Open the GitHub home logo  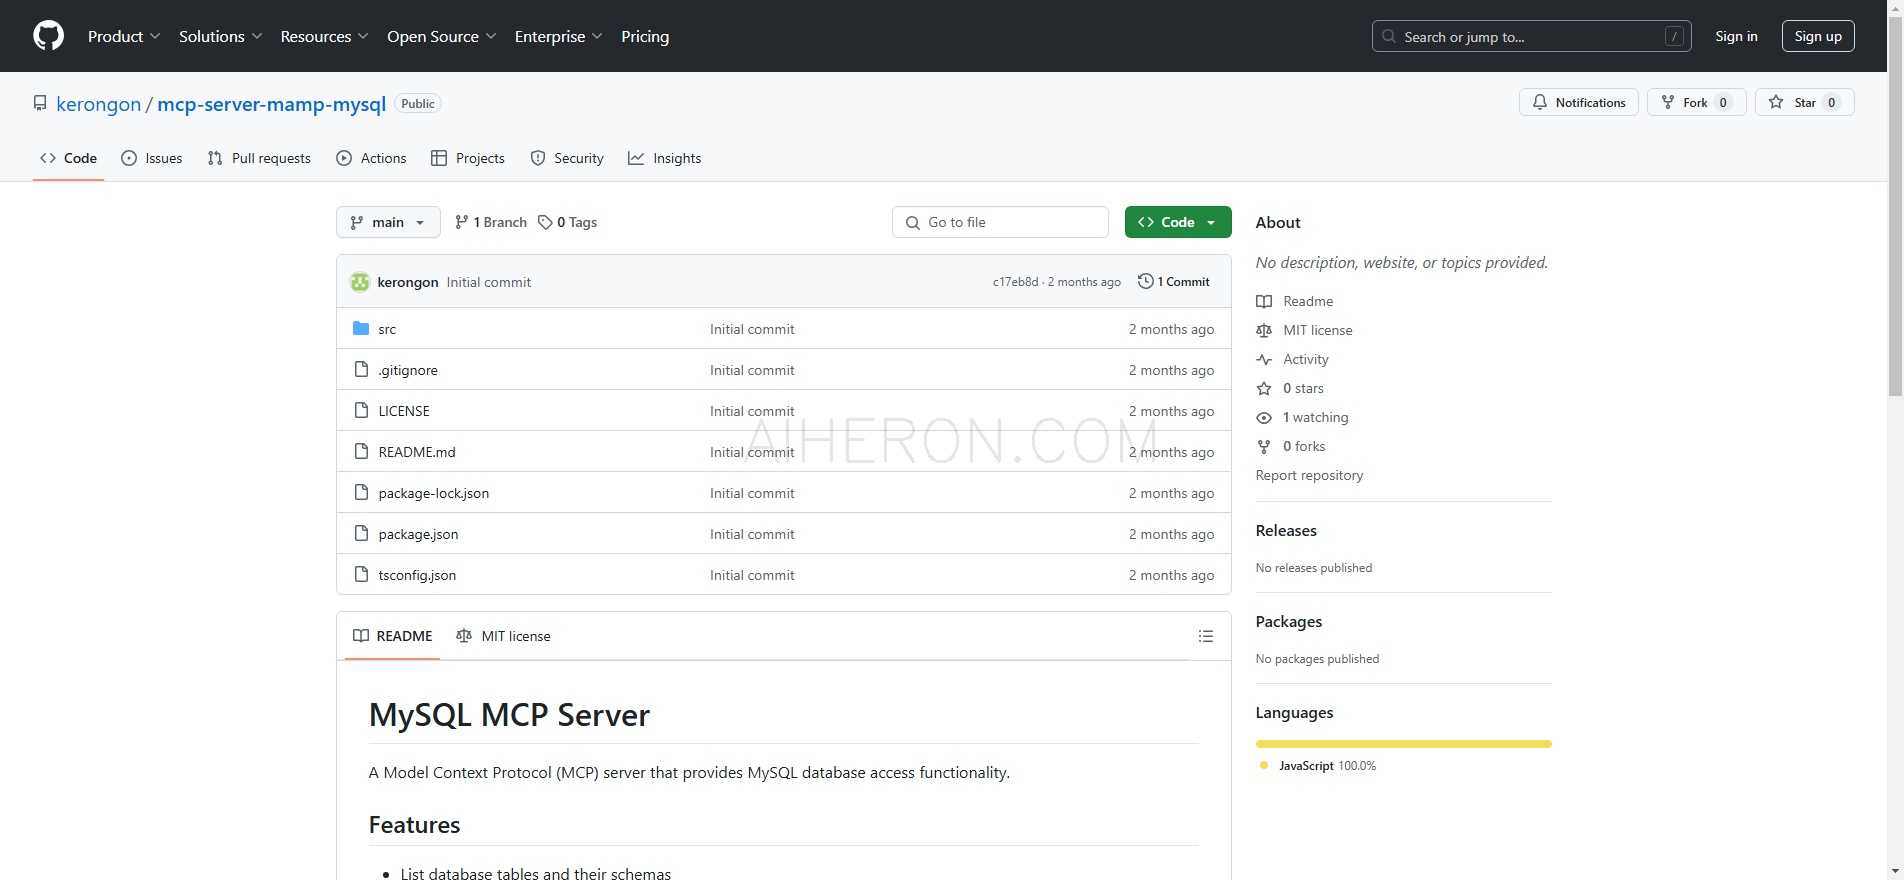48,36
